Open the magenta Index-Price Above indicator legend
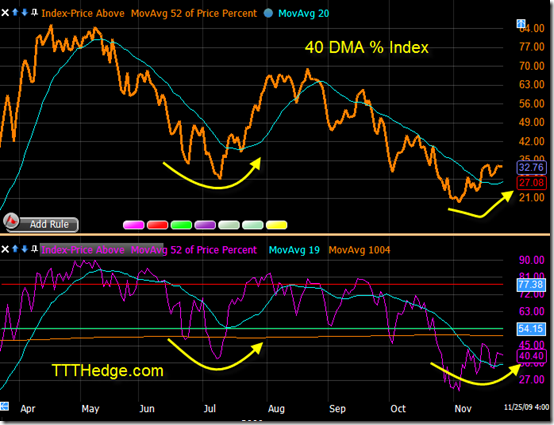Viewport: 554px width, 425px height. [x=149, y=250]
